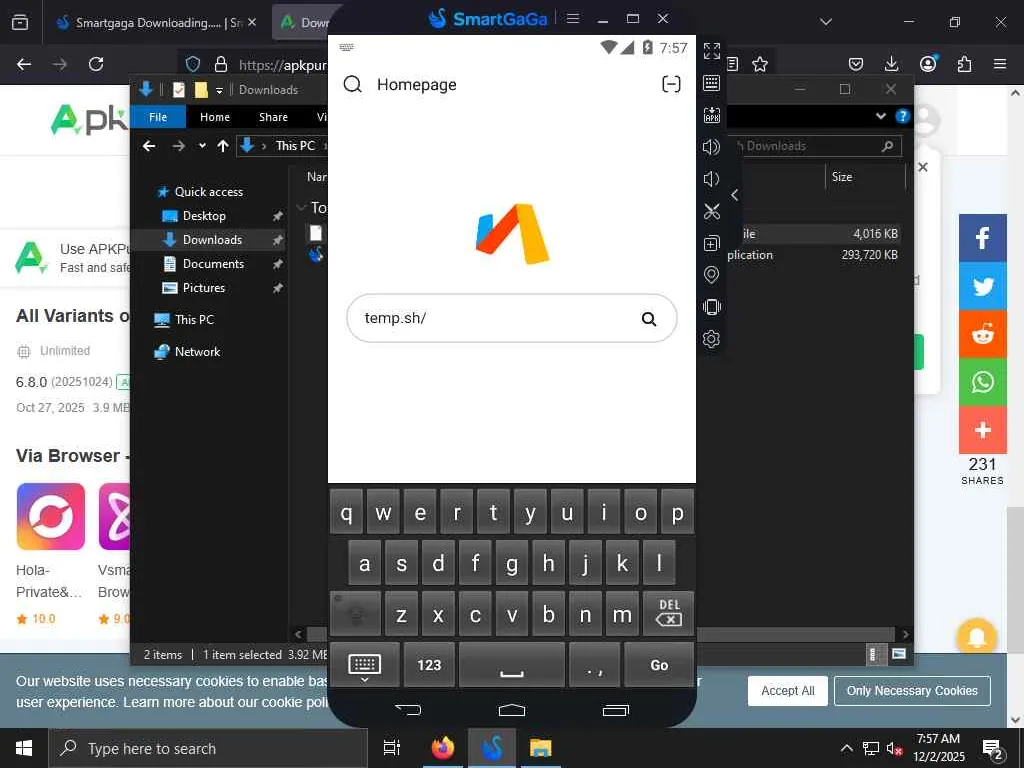Switch to large icons view in status bar

tap(899, 654)
